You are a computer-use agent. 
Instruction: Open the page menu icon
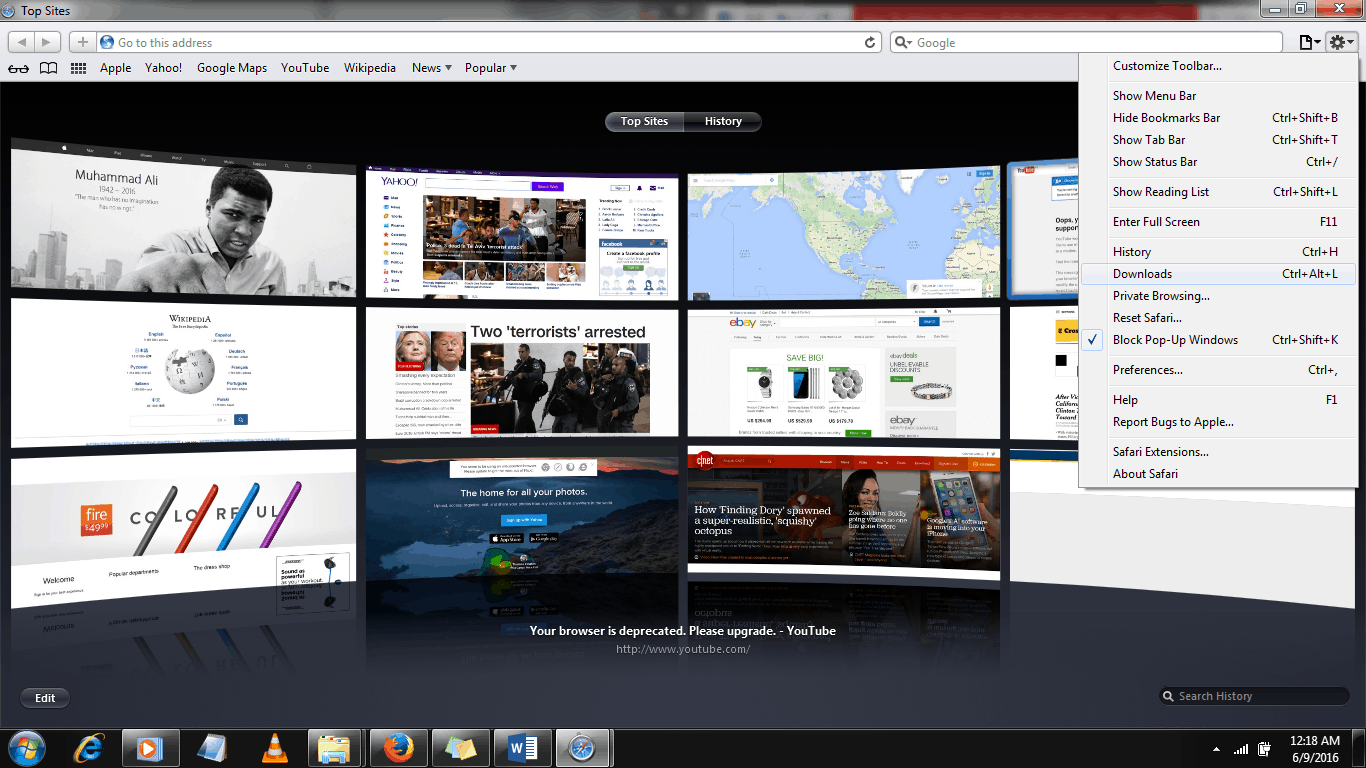click(1307, 42)
